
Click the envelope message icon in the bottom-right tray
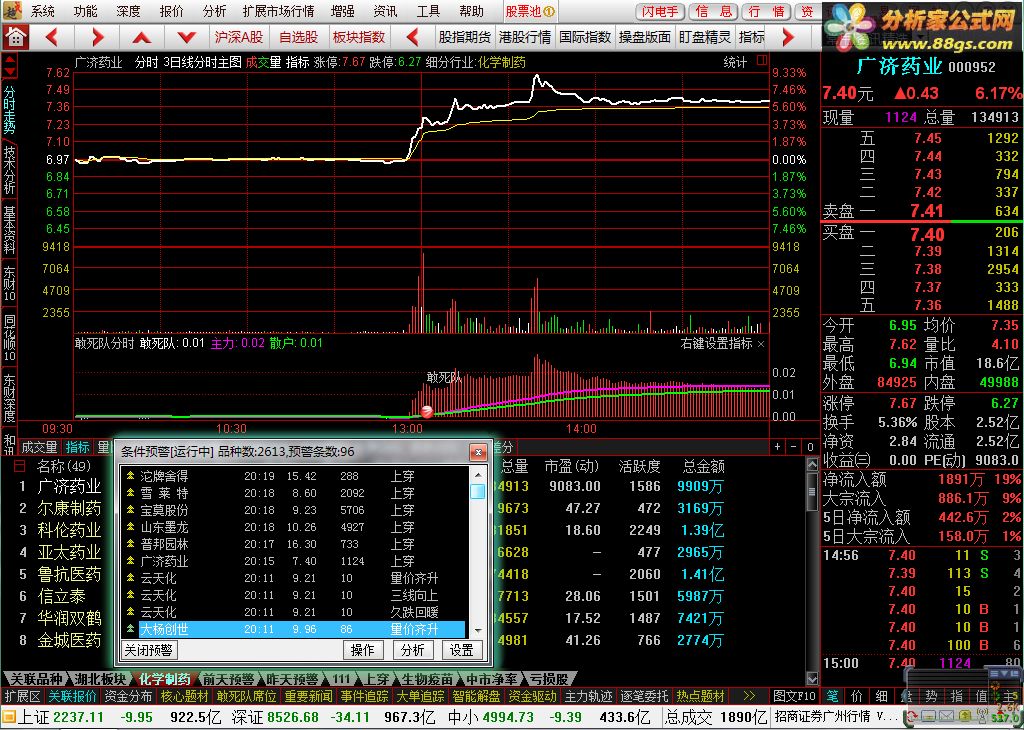coord(947,717)
